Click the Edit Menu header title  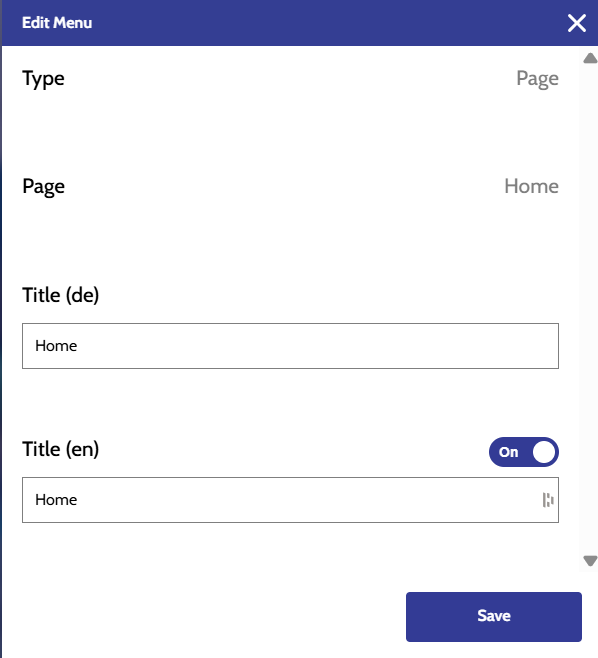pos(57,23)
